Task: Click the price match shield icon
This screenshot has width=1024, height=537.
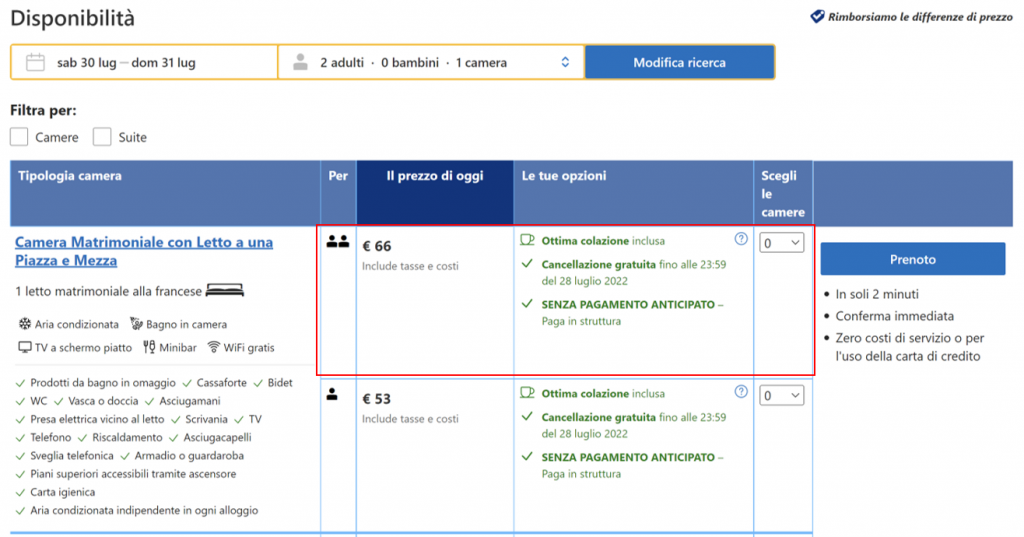Action: [x=817, y=17]
